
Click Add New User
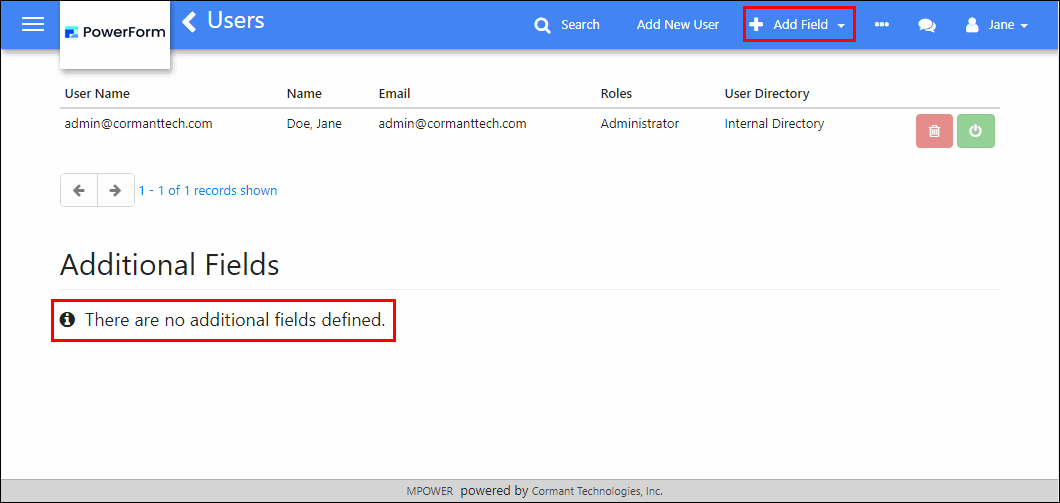click(677, 24)
